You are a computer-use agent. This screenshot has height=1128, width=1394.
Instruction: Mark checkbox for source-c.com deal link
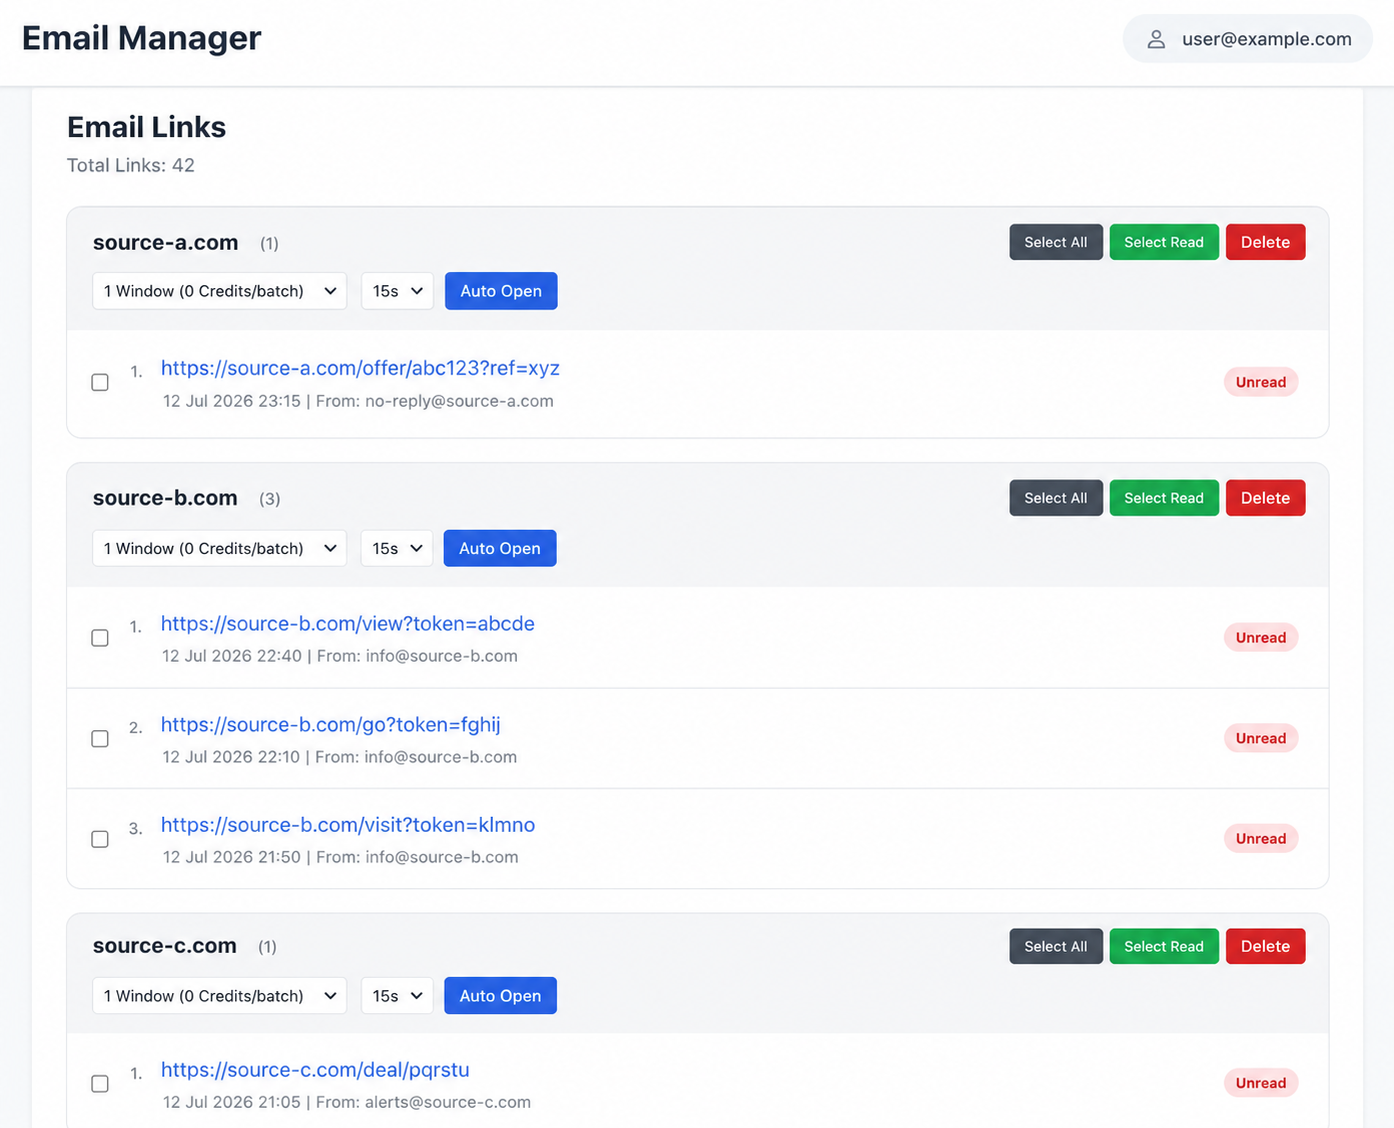[100, 1084]
